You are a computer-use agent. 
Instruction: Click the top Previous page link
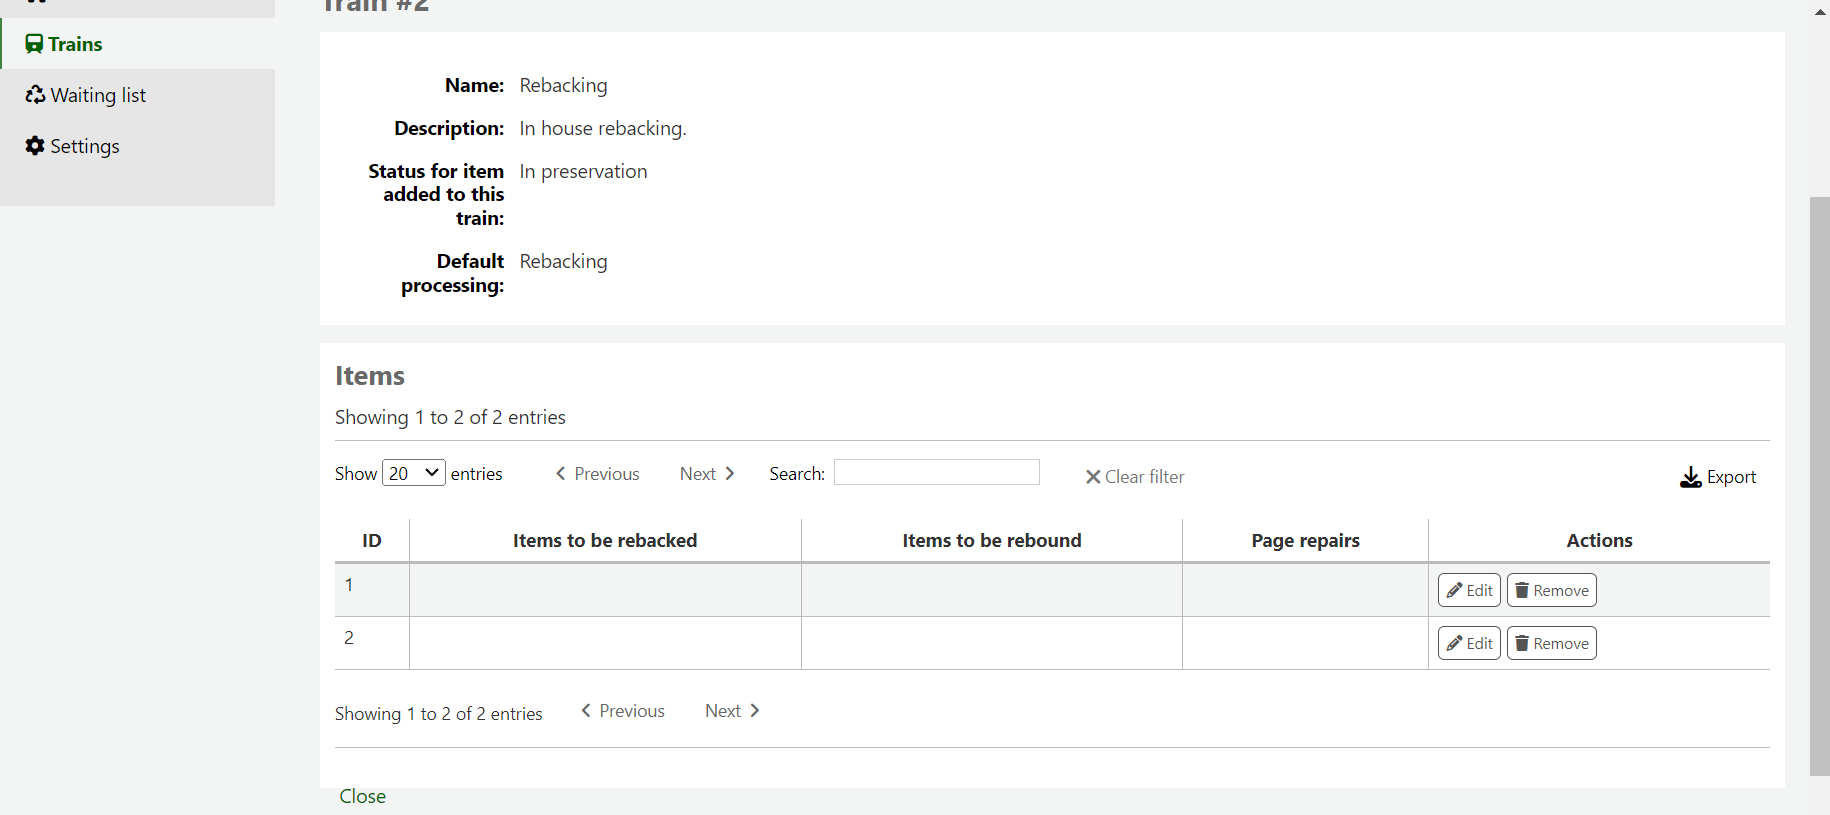[598, 474]
